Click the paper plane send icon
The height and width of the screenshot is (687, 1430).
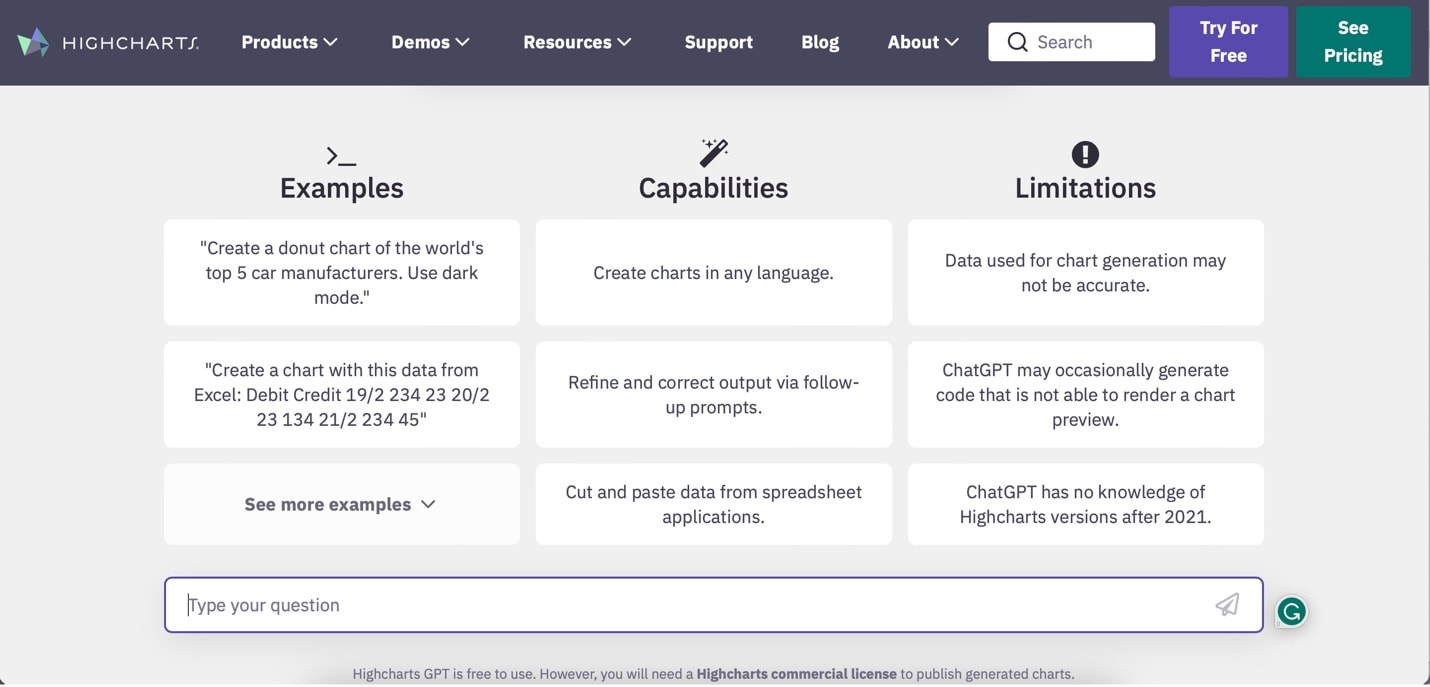pos(1227,604)
